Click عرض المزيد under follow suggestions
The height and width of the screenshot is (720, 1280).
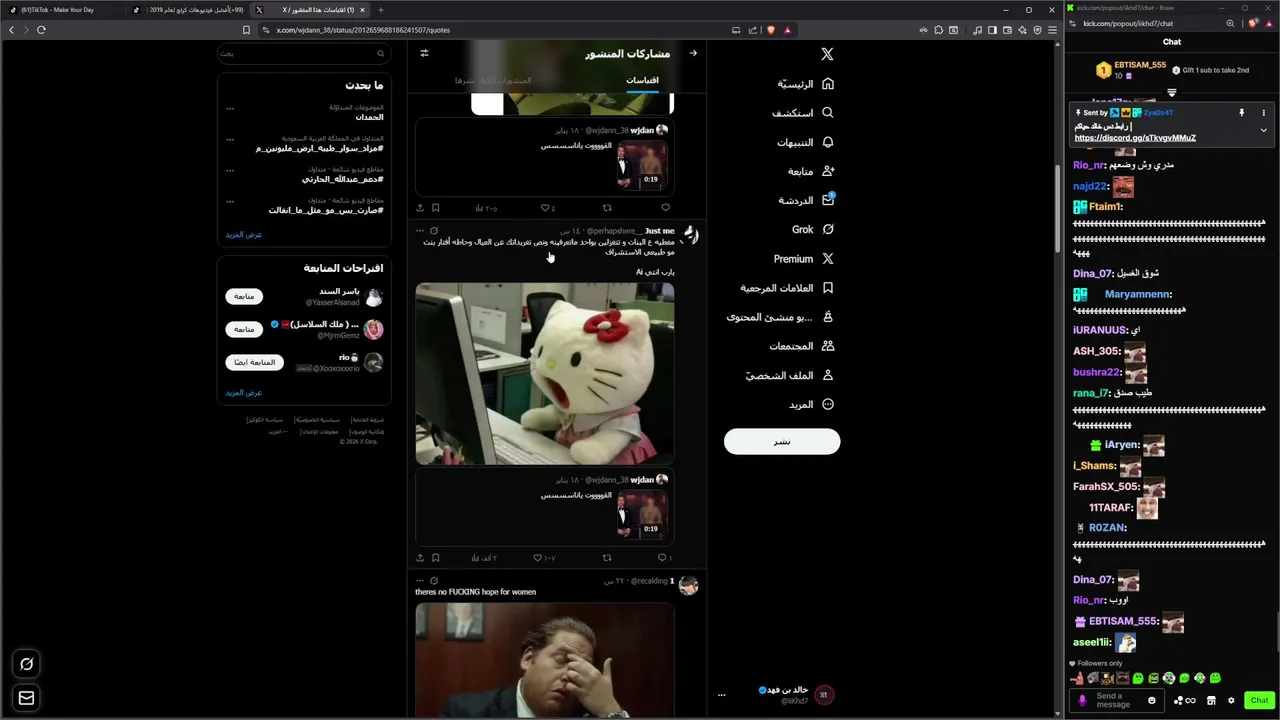pyautogui.click(x=243, y=393)
